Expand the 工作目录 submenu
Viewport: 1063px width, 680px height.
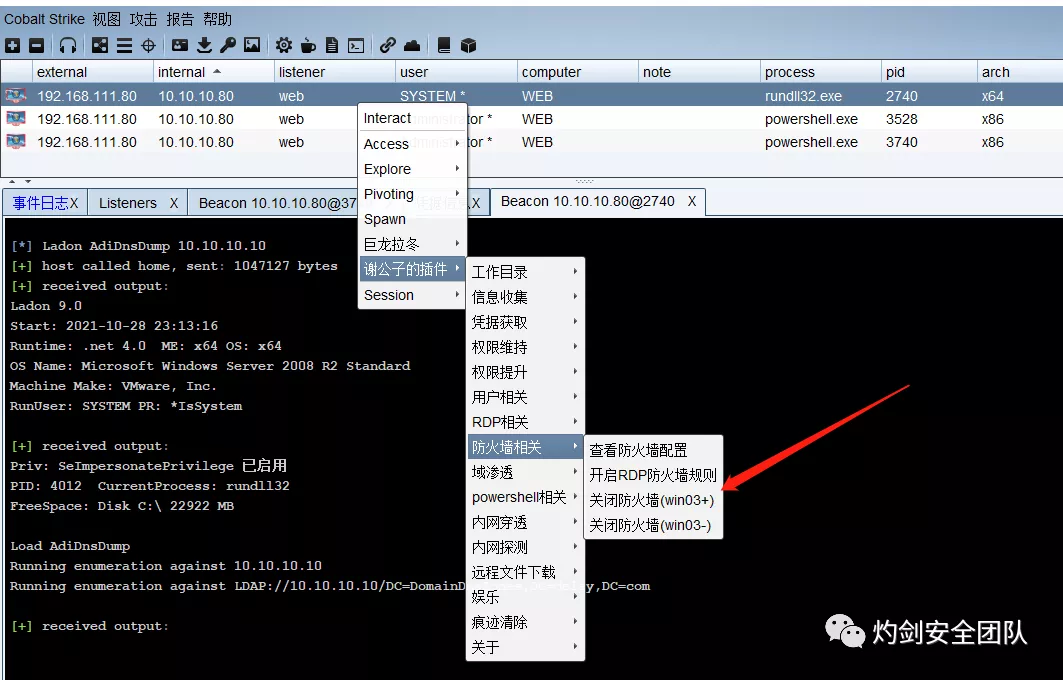[x=525, y=272]
